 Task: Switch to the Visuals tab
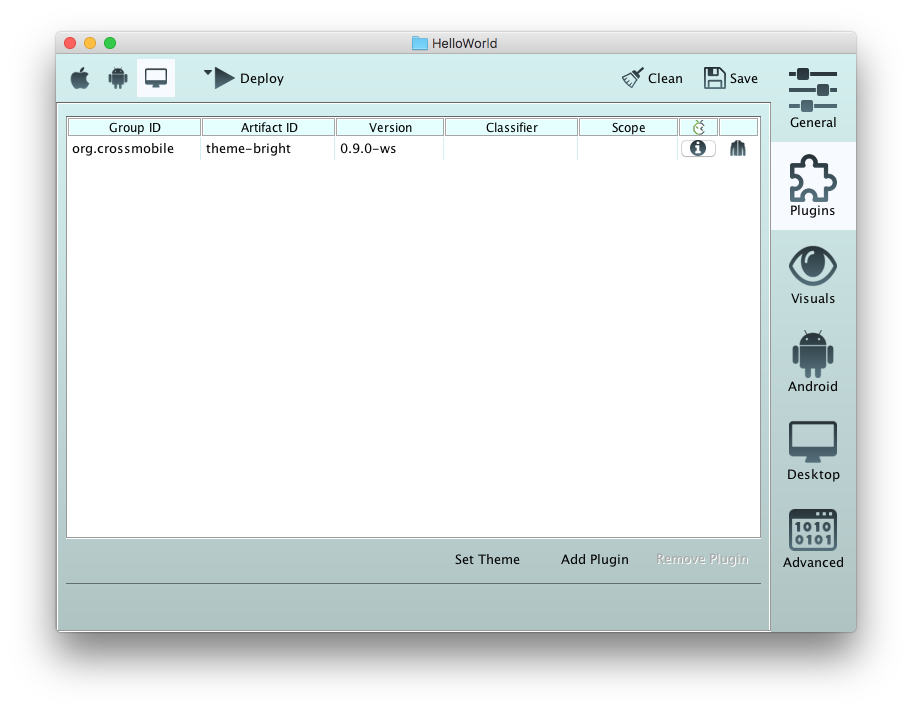[813, 275]
